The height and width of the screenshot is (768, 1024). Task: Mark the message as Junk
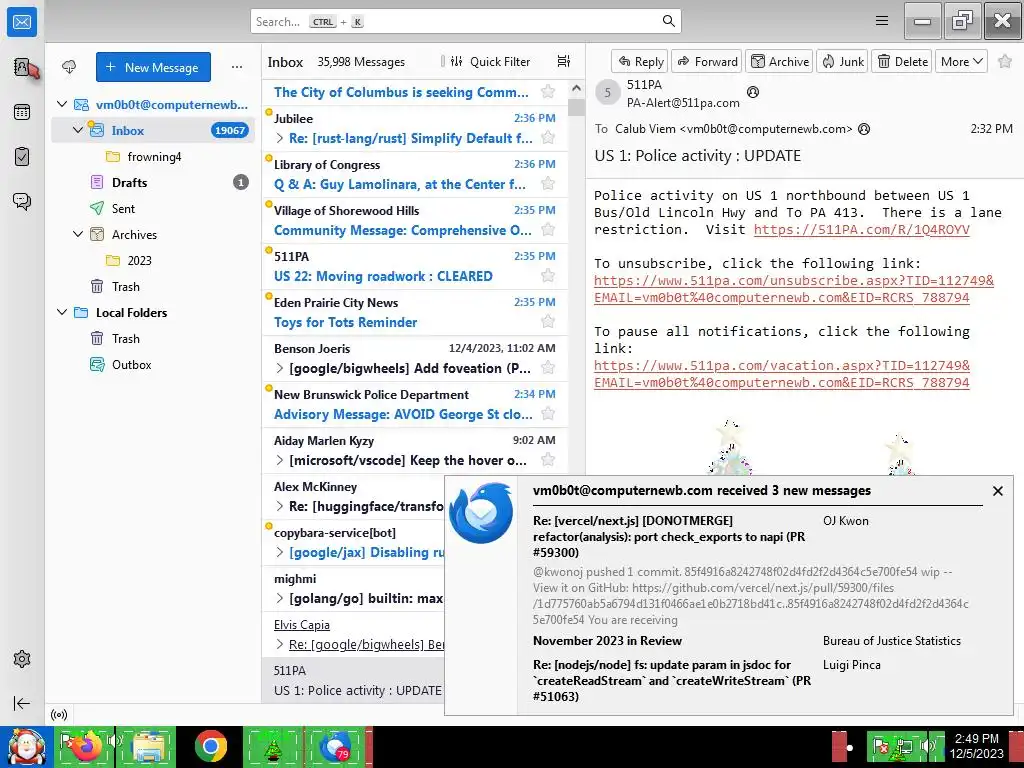click(842, 61)
